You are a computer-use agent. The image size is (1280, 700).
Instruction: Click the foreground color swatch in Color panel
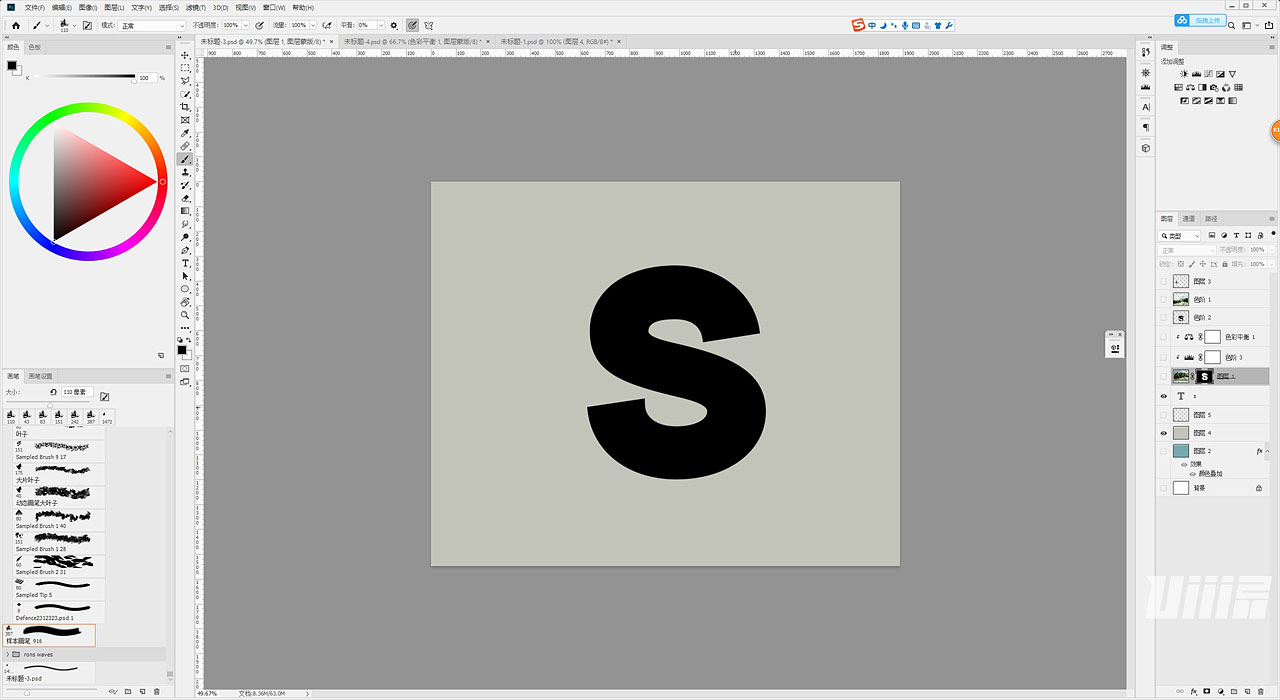(x=12, y=66)
